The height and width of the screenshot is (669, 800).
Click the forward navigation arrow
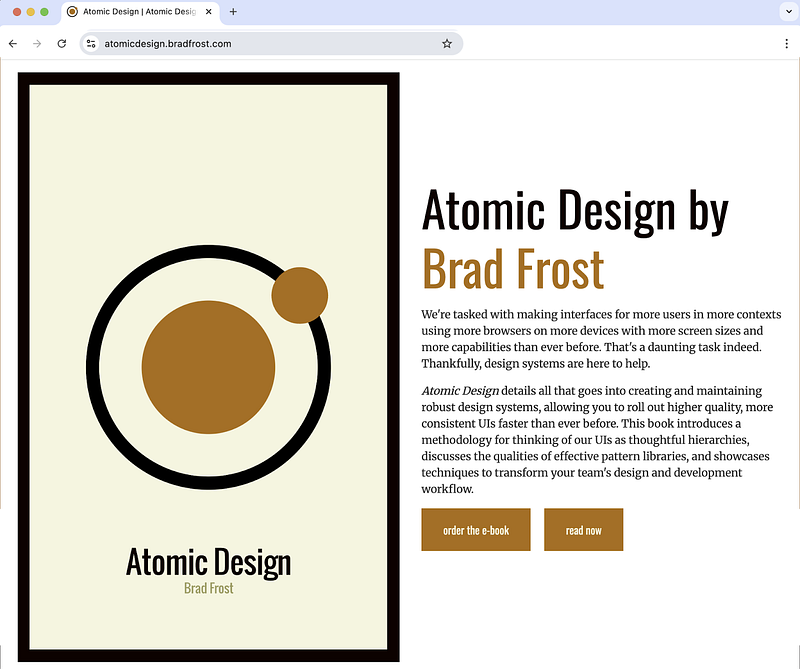coord(37,44)
